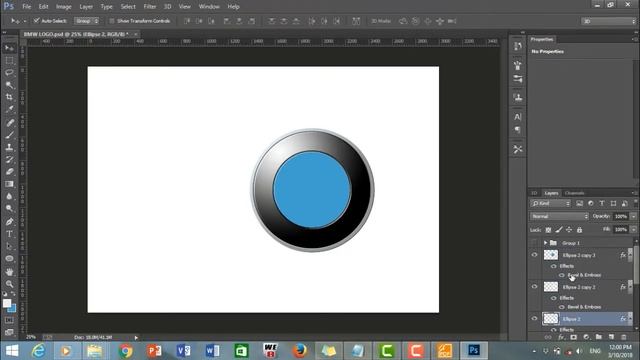
Task: Open Opacity slider dropdown arrow
Action: [x=633, y=216]
